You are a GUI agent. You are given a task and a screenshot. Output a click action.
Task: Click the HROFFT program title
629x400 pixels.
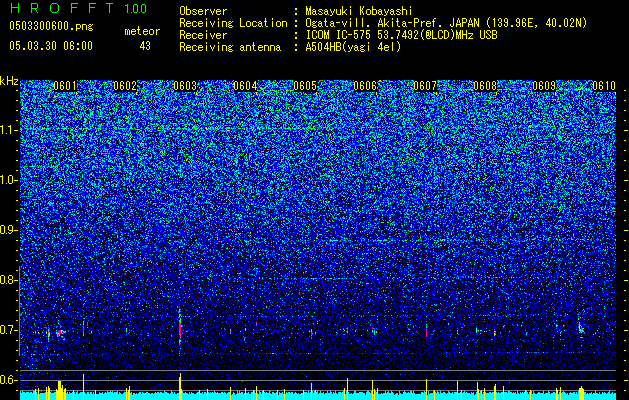(x=62, y=8)
